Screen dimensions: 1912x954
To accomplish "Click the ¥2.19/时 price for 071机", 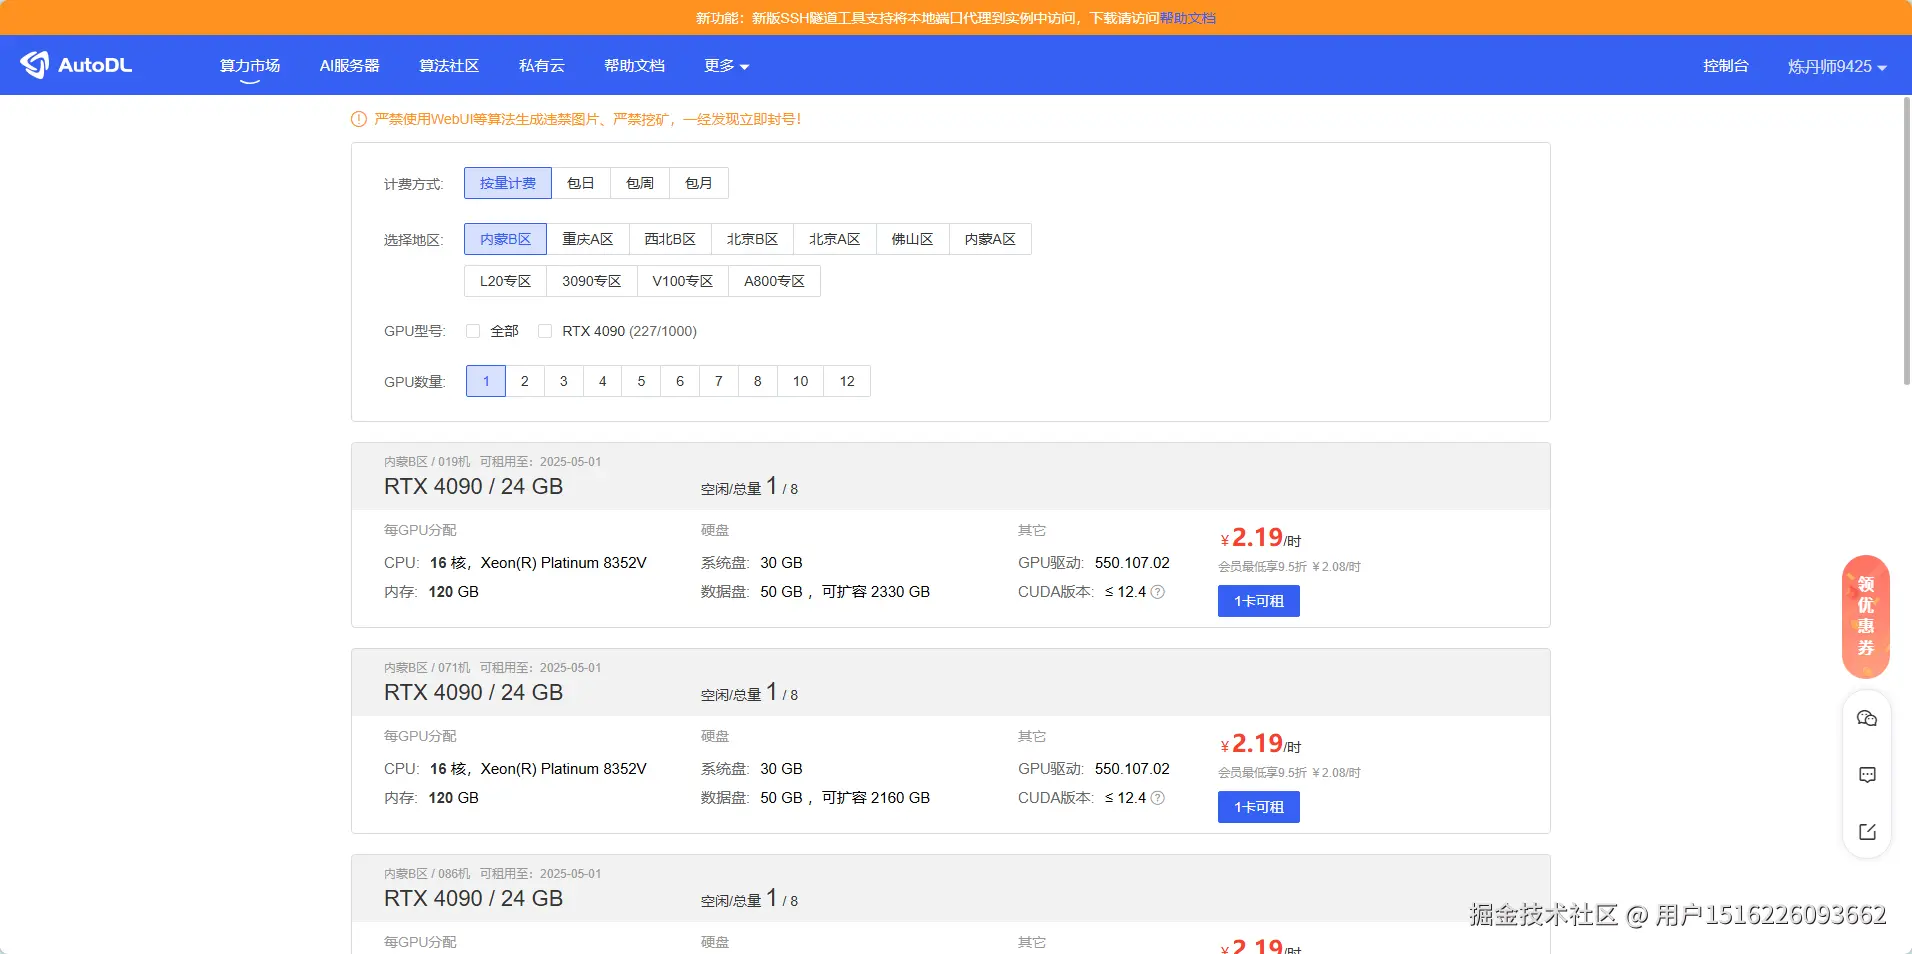I will click(1261, 744).
